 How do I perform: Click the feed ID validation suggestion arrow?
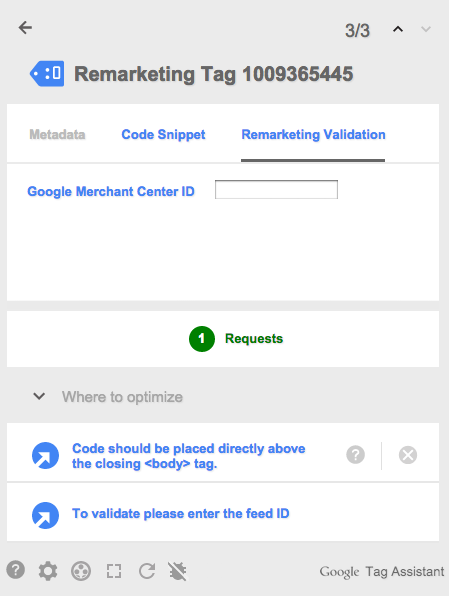coord(45,515)
